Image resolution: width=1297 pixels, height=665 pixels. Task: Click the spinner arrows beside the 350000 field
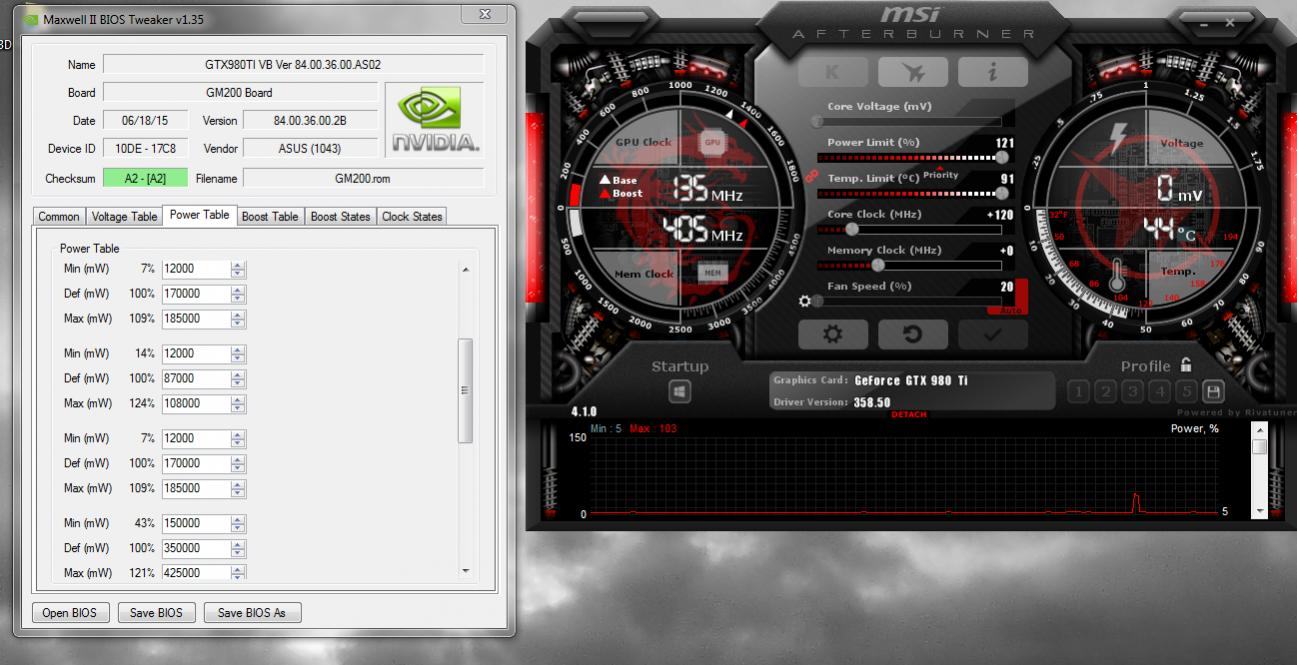238,548
